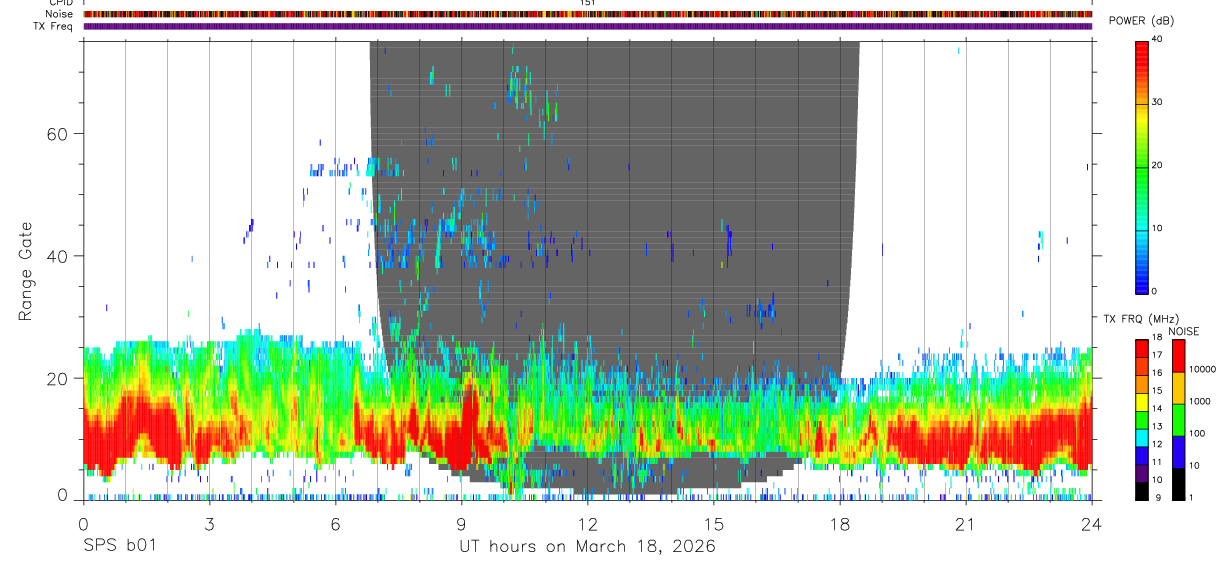Image resolution: width=1228 pixels, height=567 pixels.
Task: Select the 9 tick on UT hours axis
Action: (461, 525)
